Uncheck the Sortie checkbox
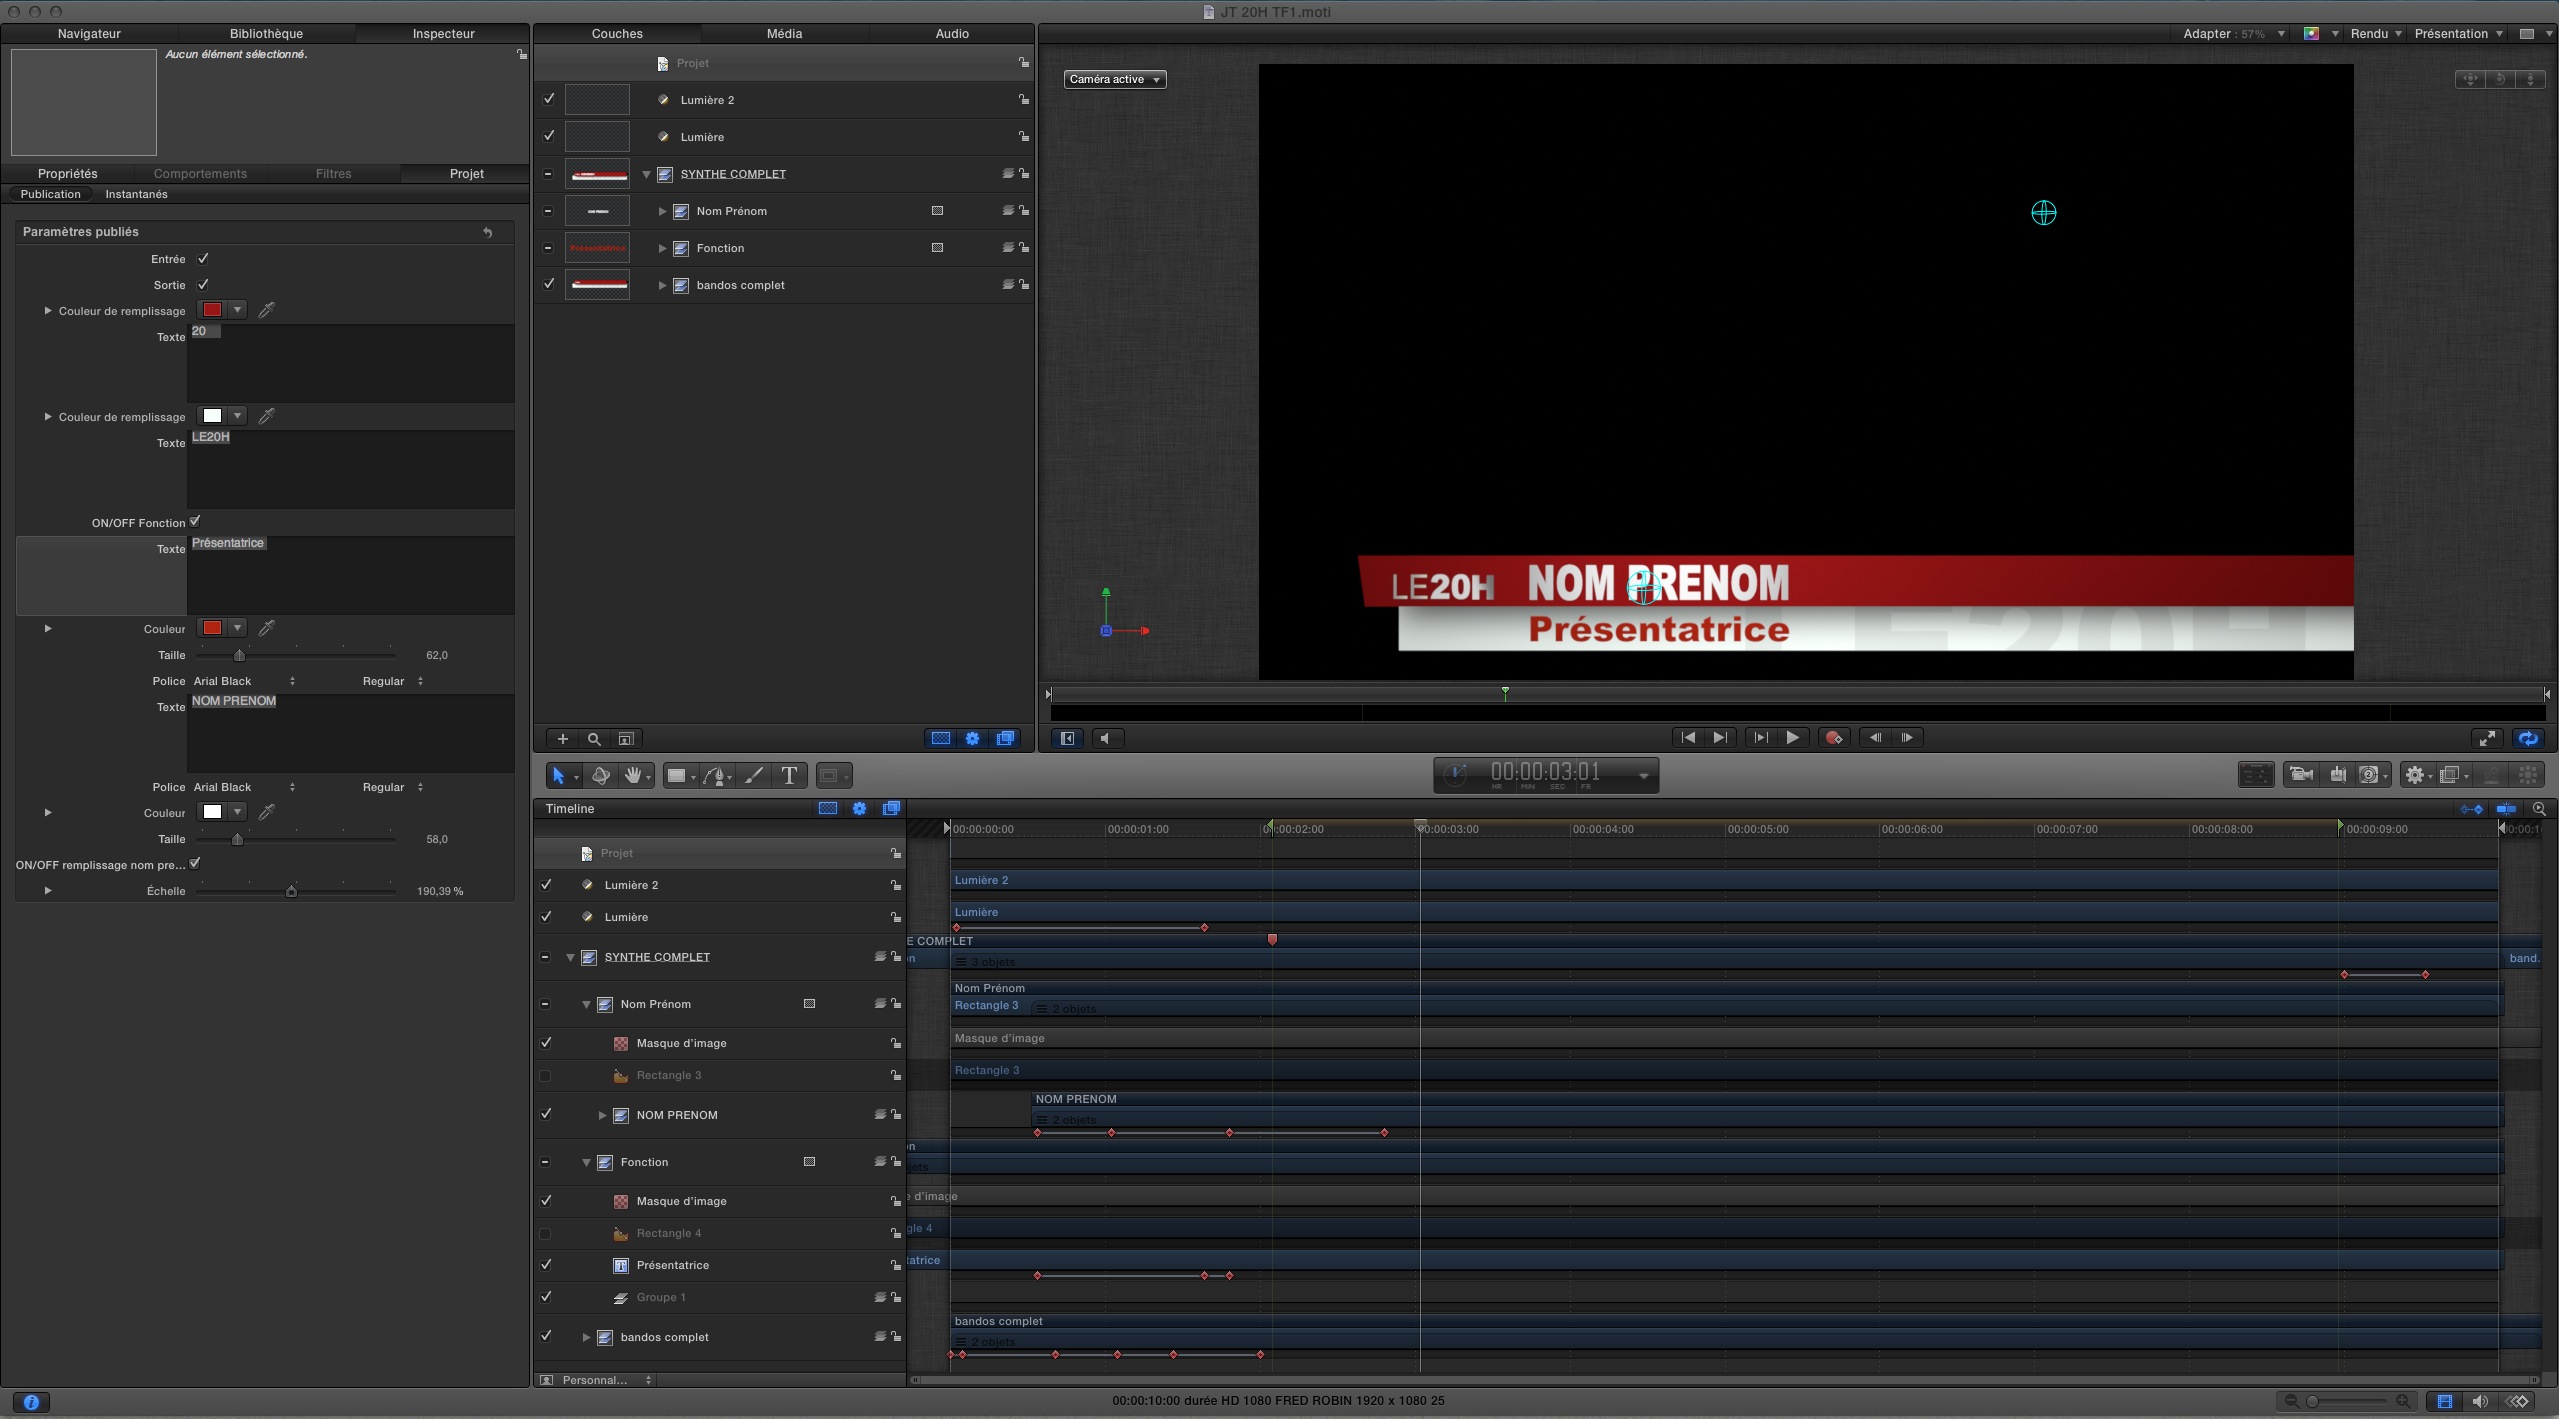This screenshot has height=1419, width=2559. 203,284
